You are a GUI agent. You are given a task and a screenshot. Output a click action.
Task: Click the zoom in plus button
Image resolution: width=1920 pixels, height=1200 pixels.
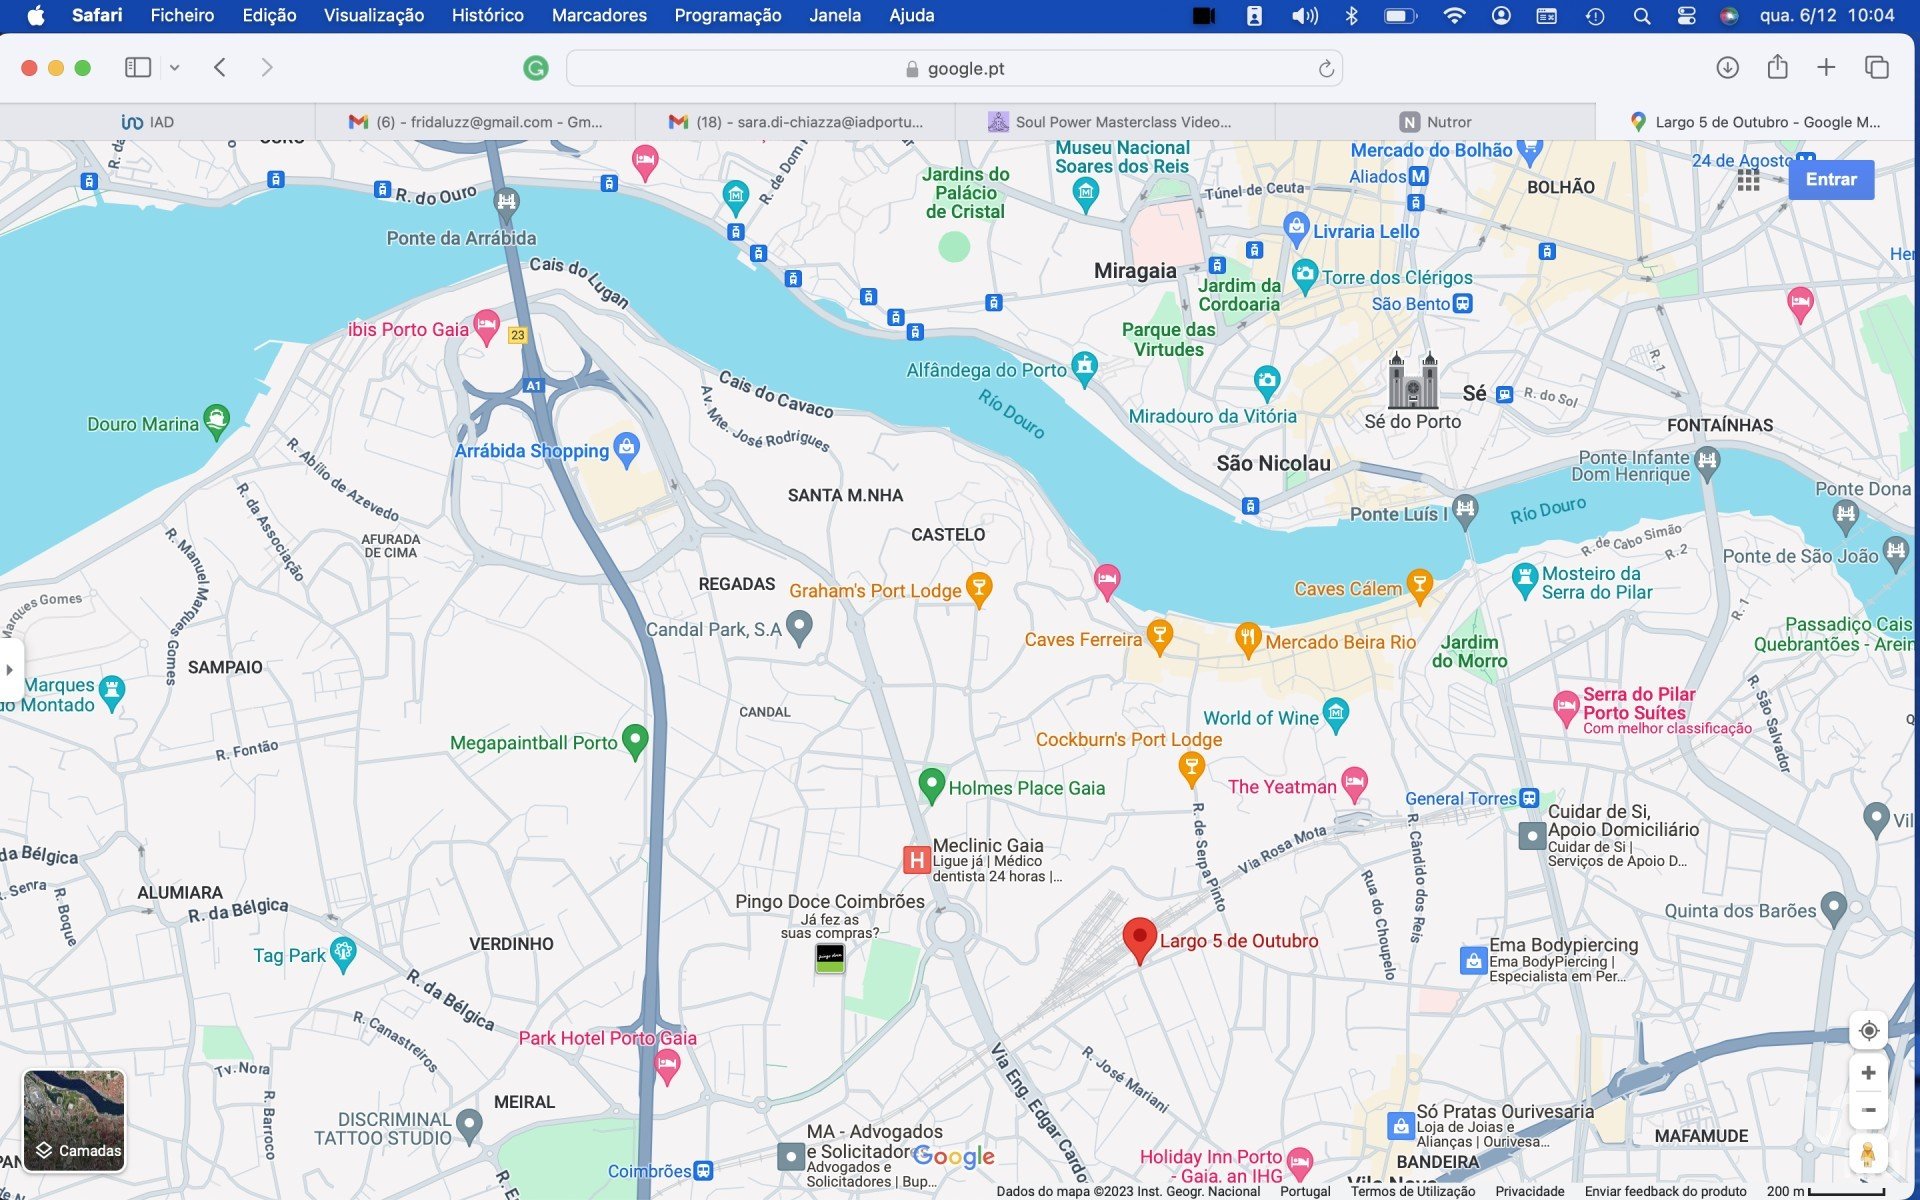point(1867,1073)
